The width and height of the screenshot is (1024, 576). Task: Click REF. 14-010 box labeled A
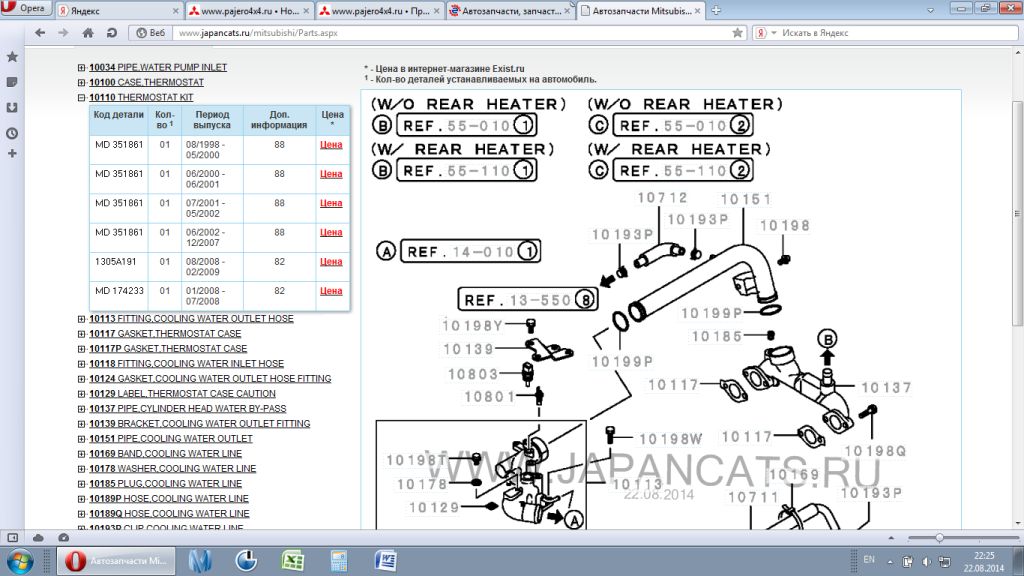(470, 251)
